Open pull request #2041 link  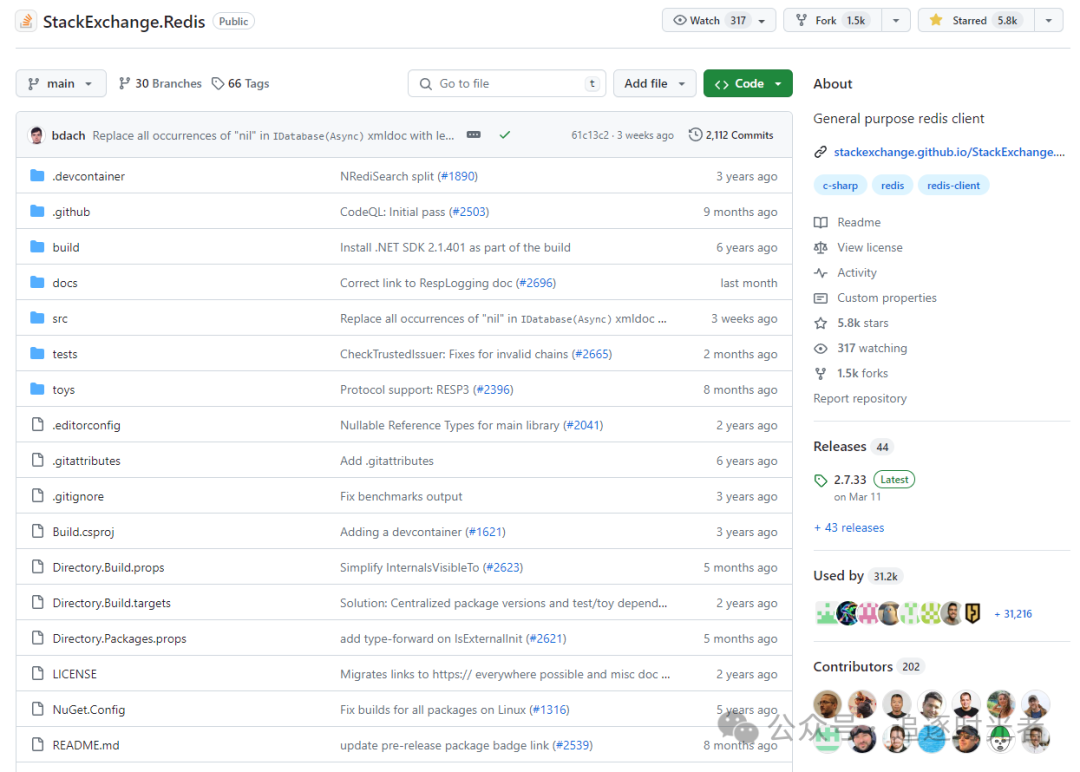583,425
